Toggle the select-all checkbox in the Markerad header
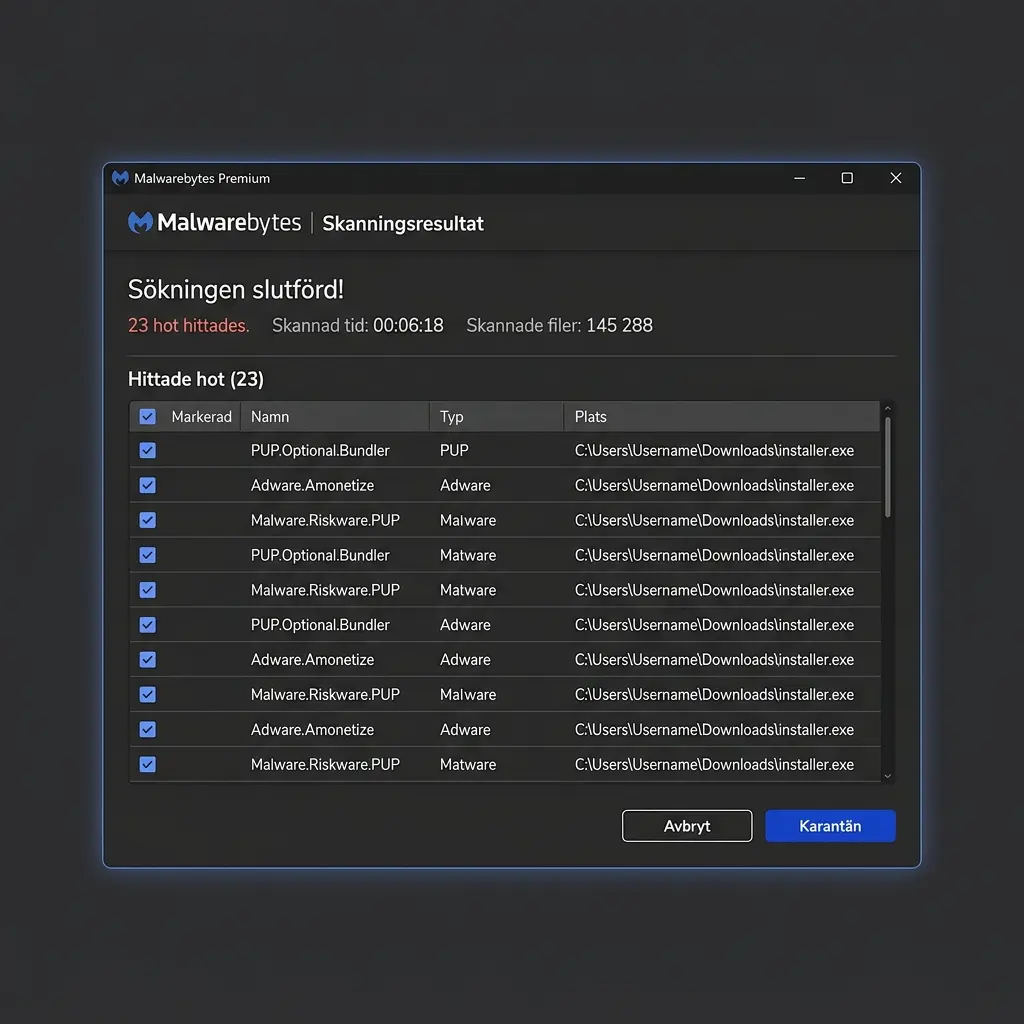1024x1024 pixels. tap(148, 417)
